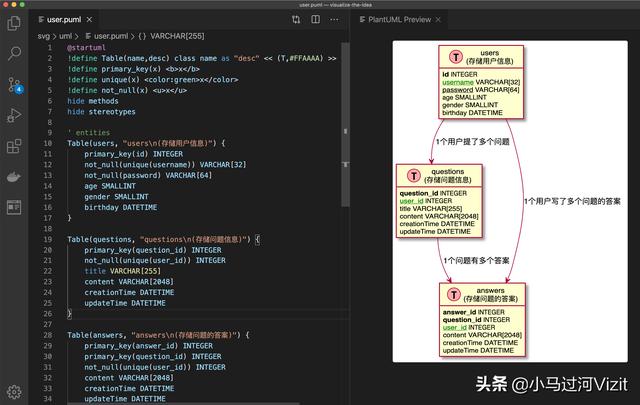The image size is (640, 405).
Task: Click 'gender SMALLINT' code line
Action: coord(116,197)
